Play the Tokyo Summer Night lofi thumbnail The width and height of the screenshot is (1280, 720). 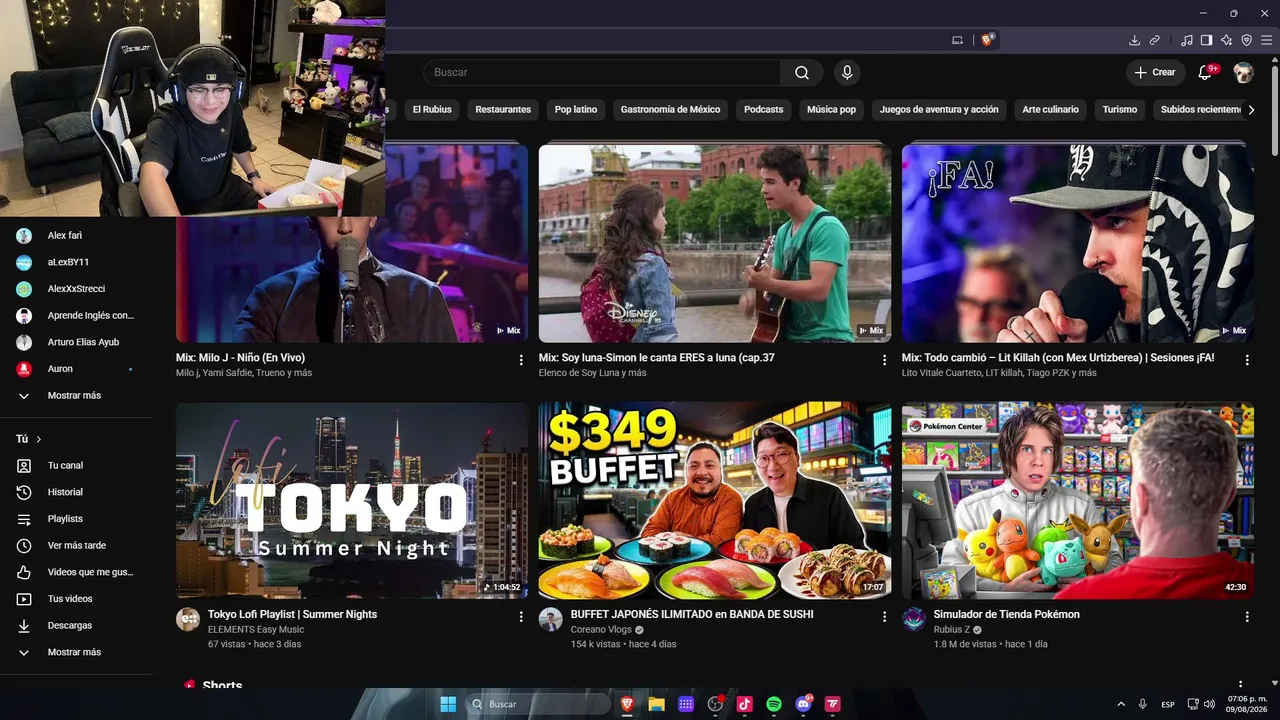pos(352,500)
